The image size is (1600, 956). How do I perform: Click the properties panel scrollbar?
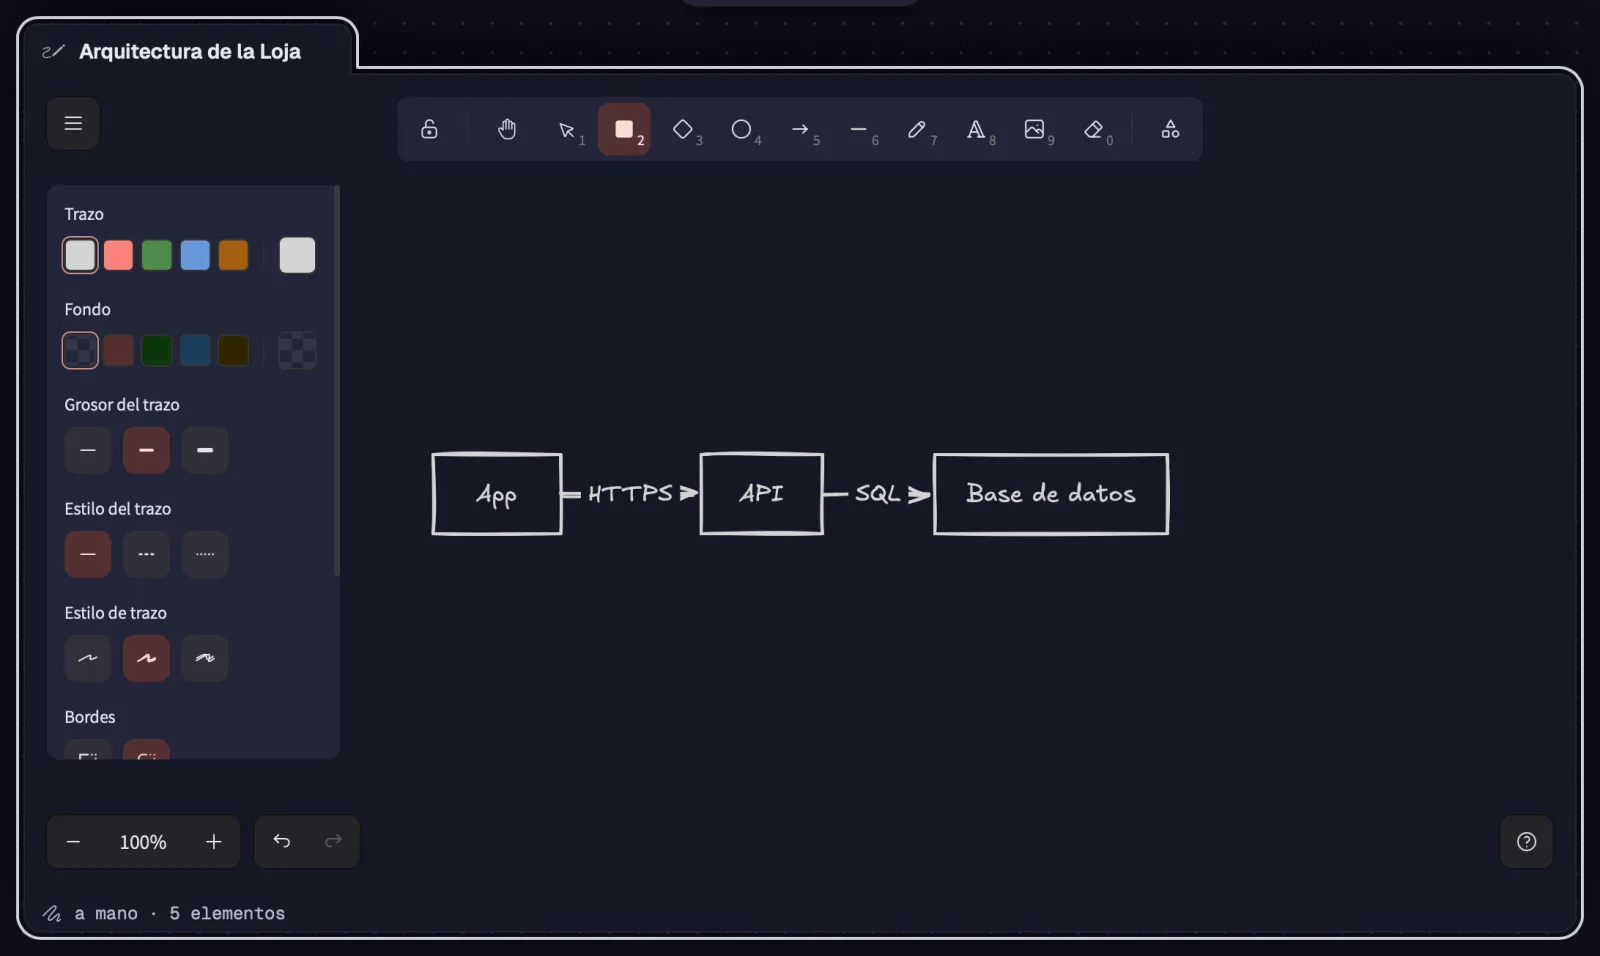pos(336,380)
